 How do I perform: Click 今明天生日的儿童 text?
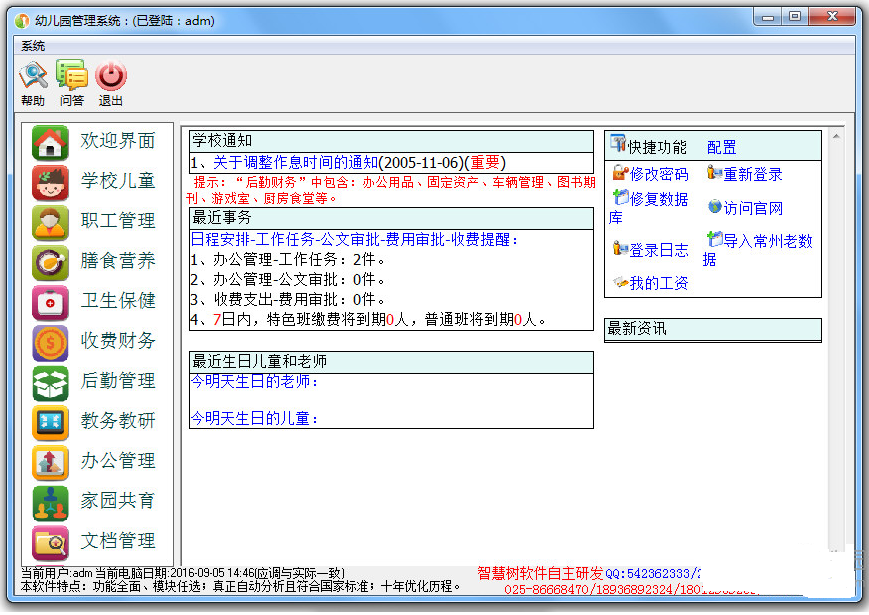(254, 418)
